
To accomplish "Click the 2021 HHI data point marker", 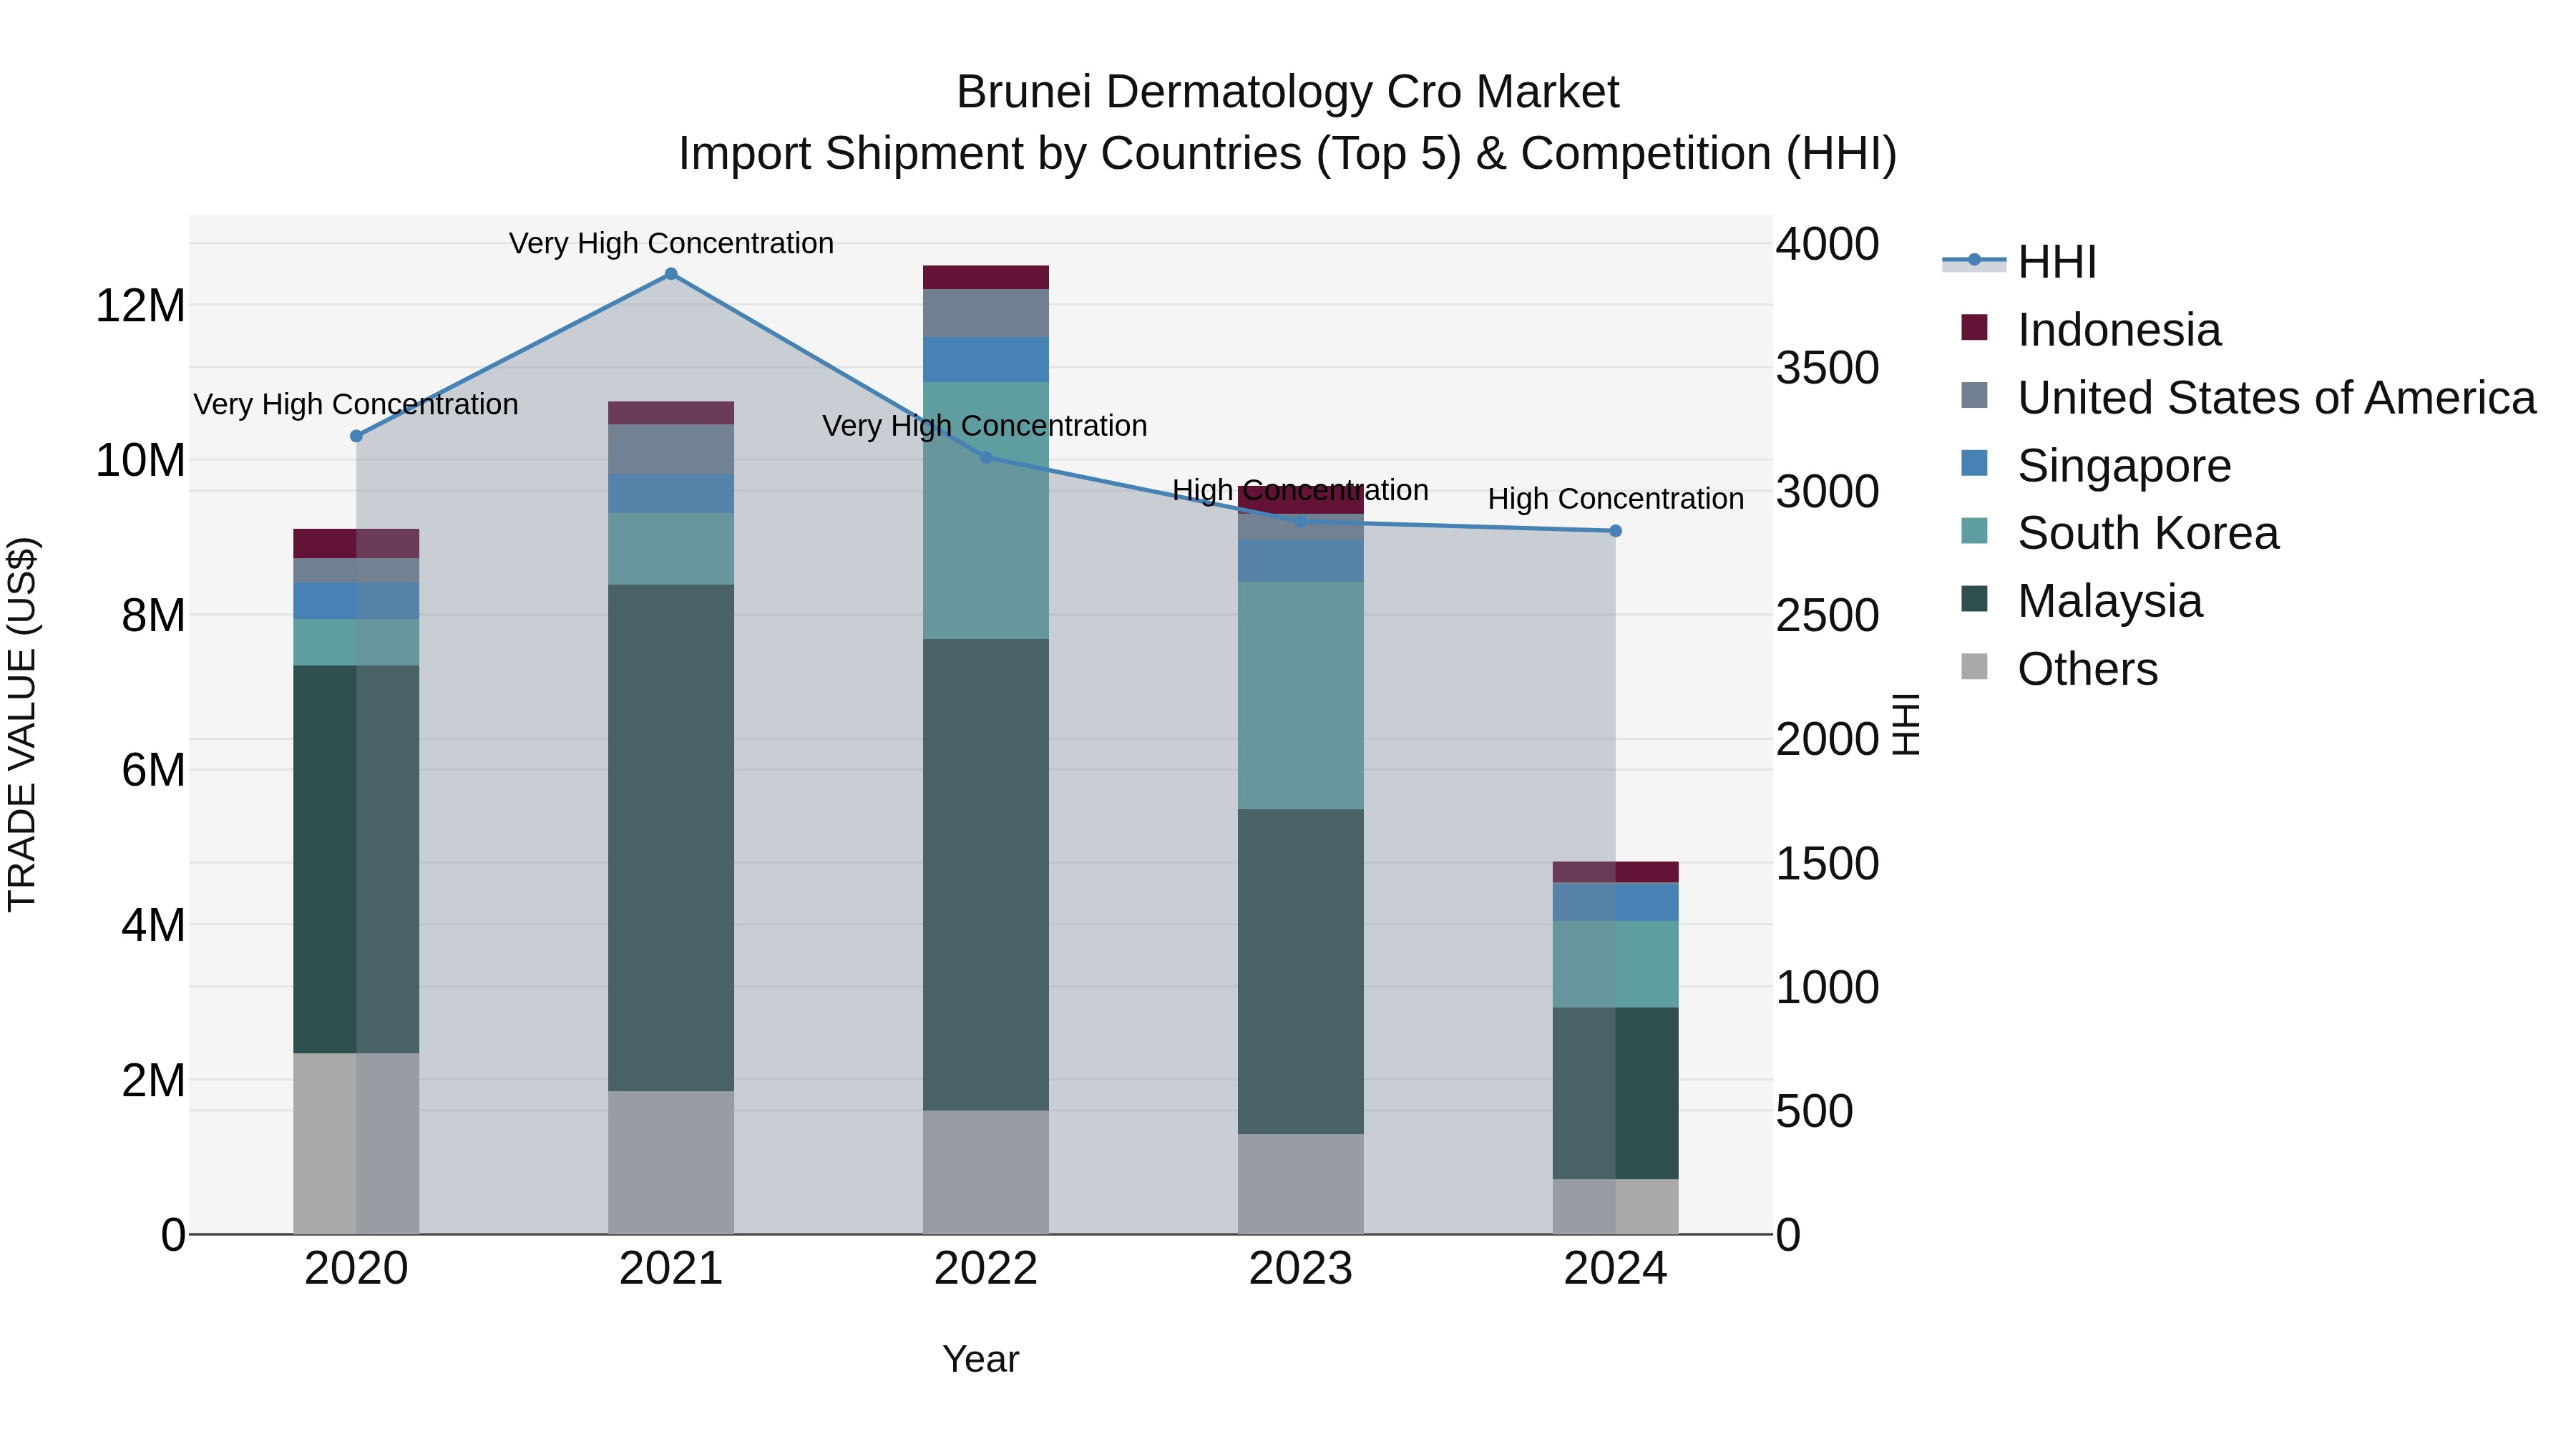I will 671,274.
